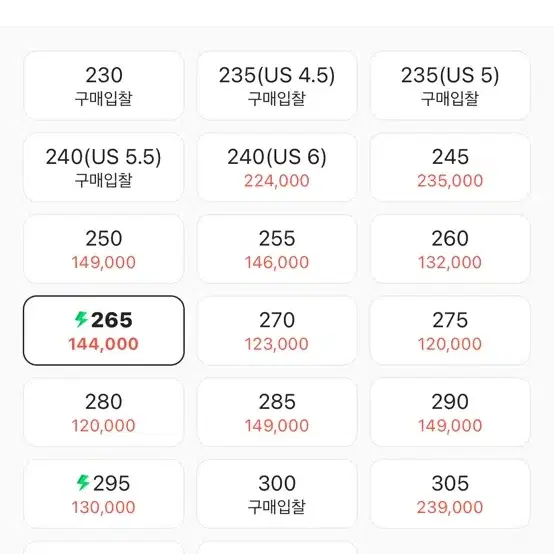Viewport: 554px width, 554px height.
Task: Click lightning fast-delivery icon on size 295
Action: pos(83,482)
